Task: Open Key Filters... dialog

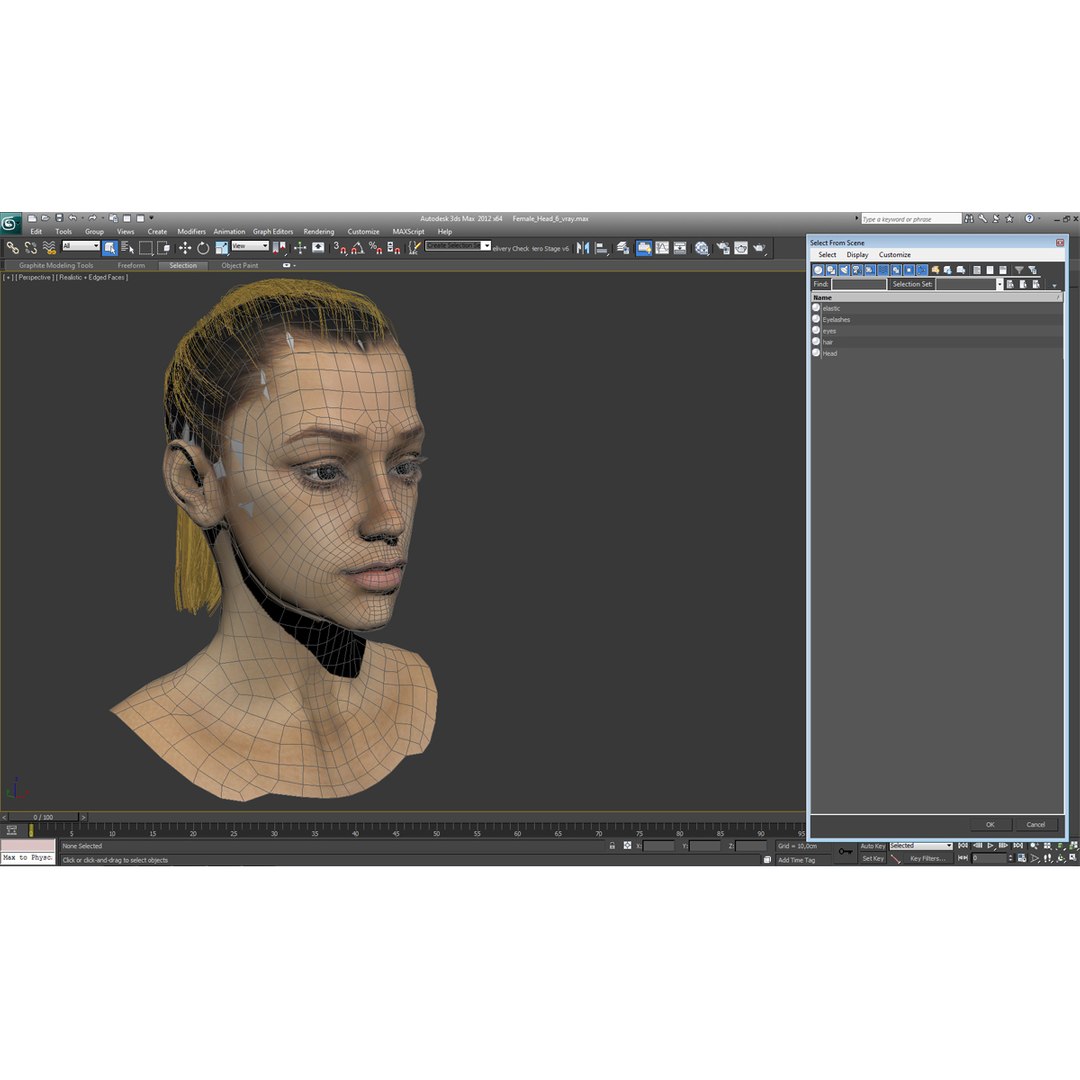Action: pos(927,858)
